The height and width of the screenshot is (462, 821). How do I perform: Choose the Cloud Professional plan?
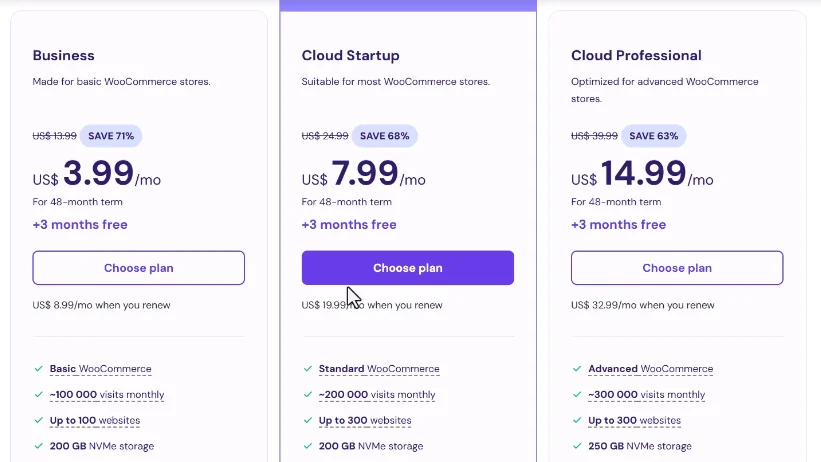tap(677, 268)
